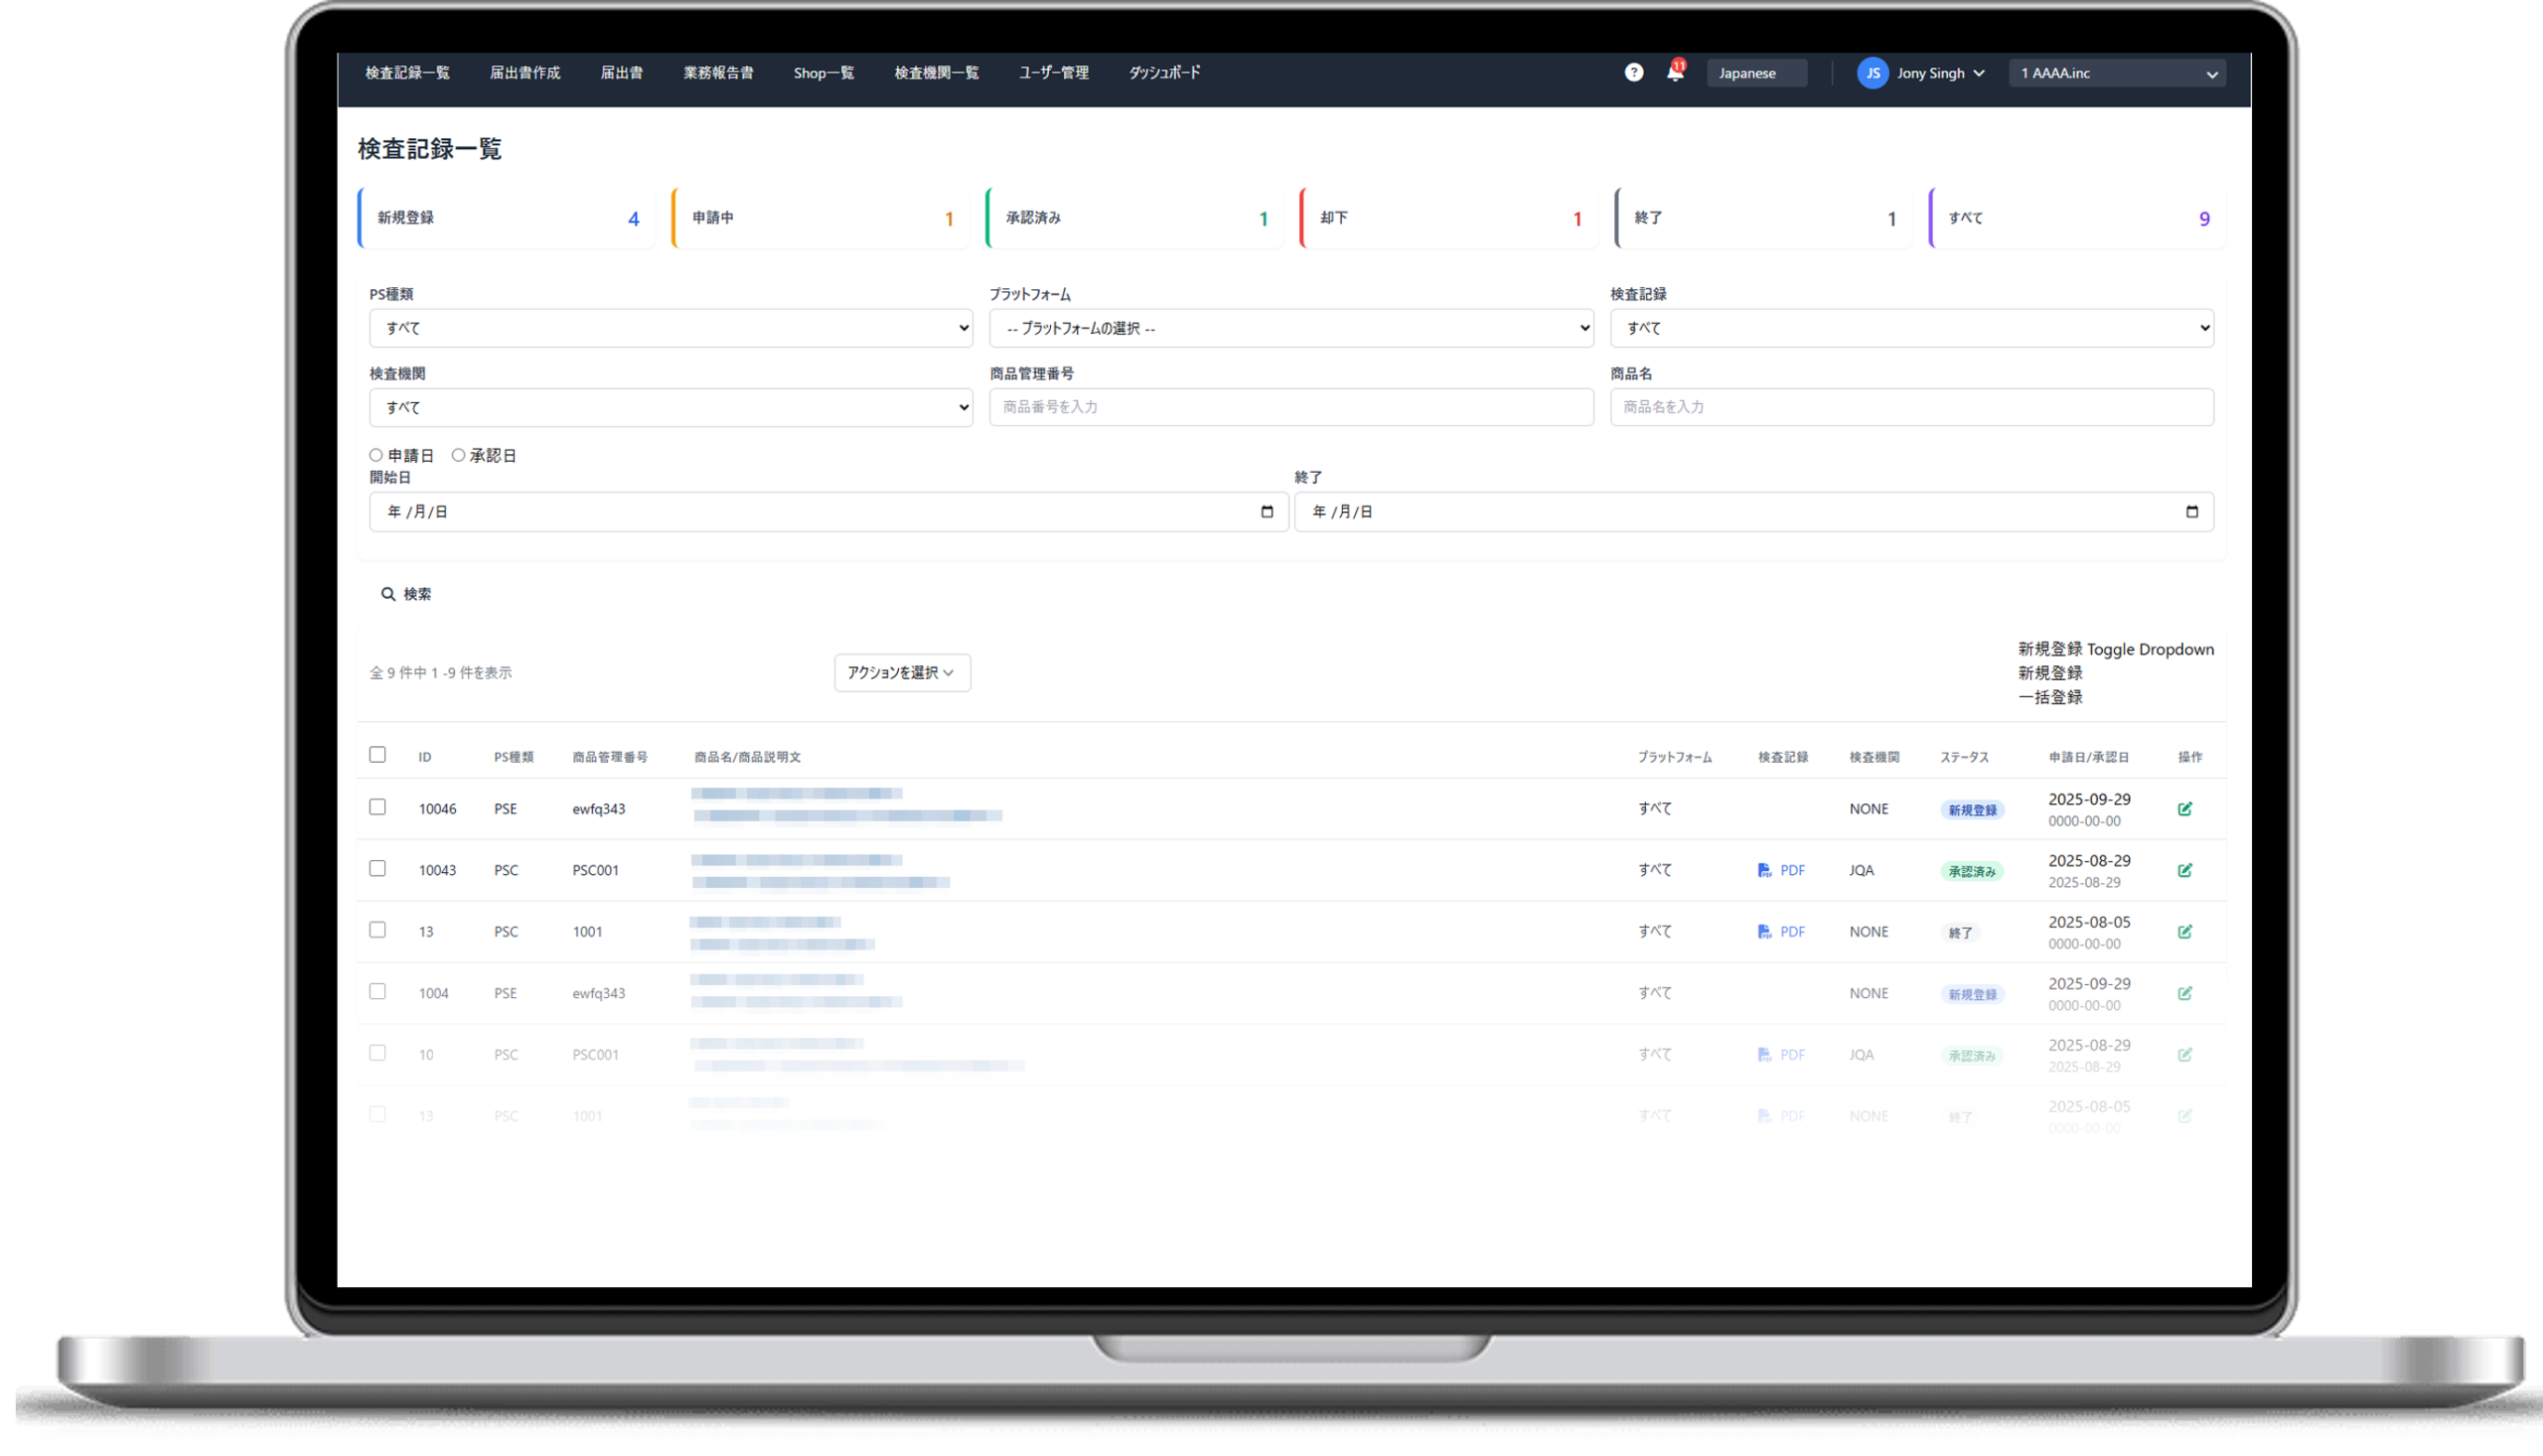Viewport: 2543px width, 1456px height.
Task: Click the help question mark icon
Action: coord(1633,72)
